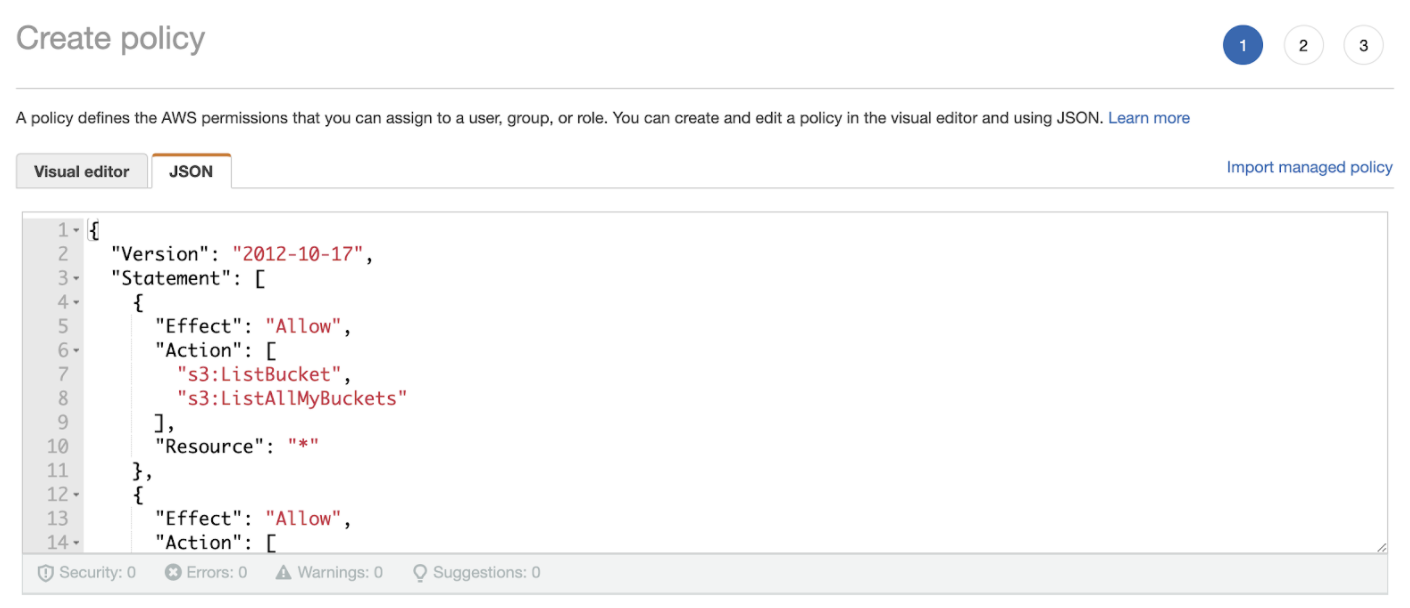Place cursor on the s3:ListAllMyBuckets line
This screenshot has height=608, width=1410.
pos(292,398)
